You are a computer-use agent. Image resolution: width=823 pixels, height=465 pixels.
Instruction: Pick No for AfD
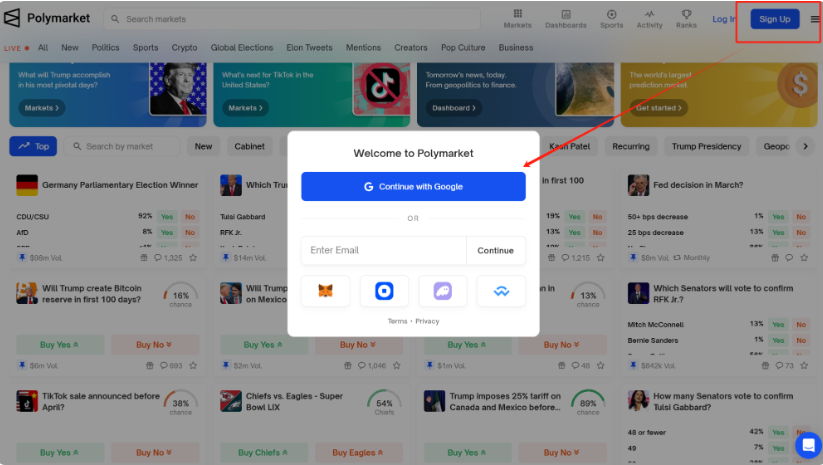(190, 232)
